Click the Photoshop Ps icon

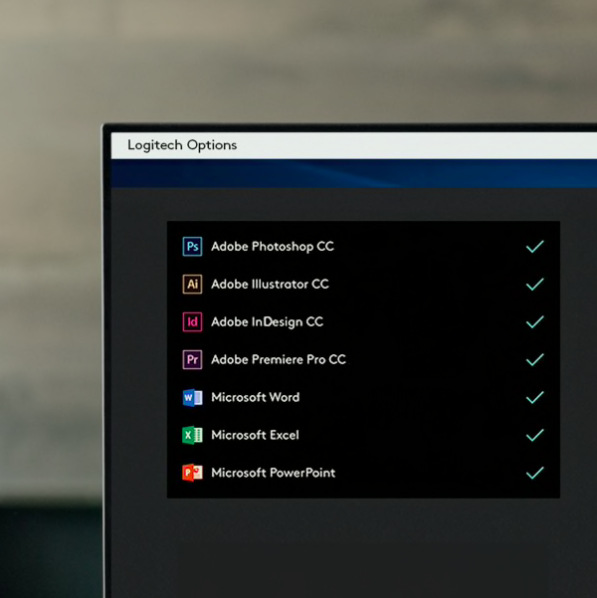[192, 246]
